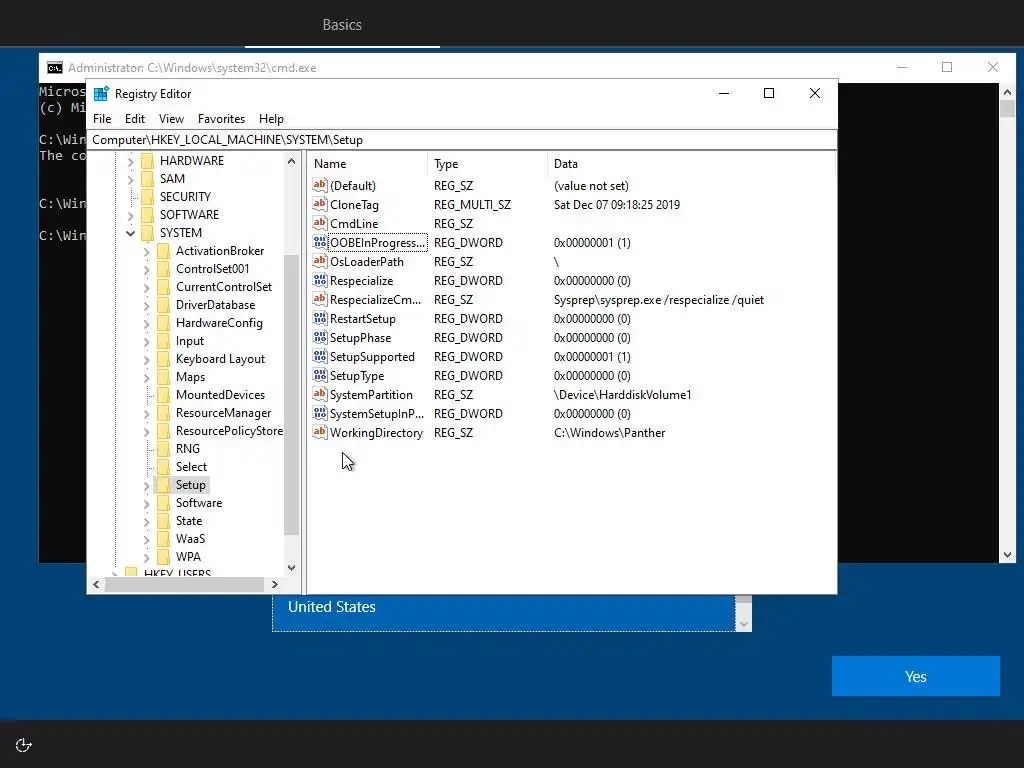
Task: Sort values by Name column header
Action: click(368, 164)
